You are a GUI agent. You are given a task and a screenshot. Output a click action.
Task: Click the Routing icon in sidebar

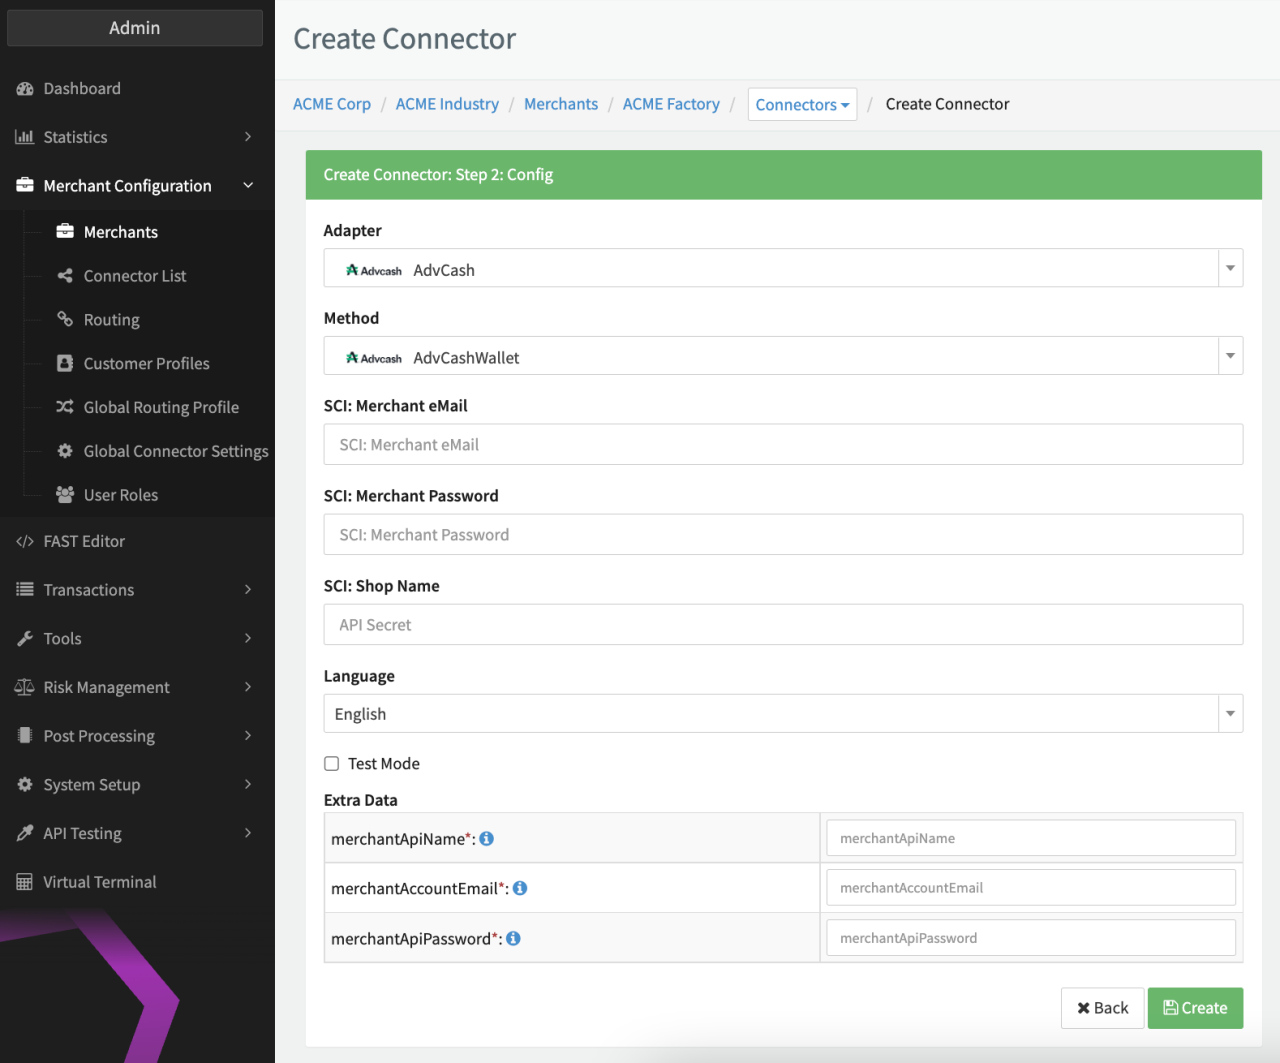pos(65,319)
